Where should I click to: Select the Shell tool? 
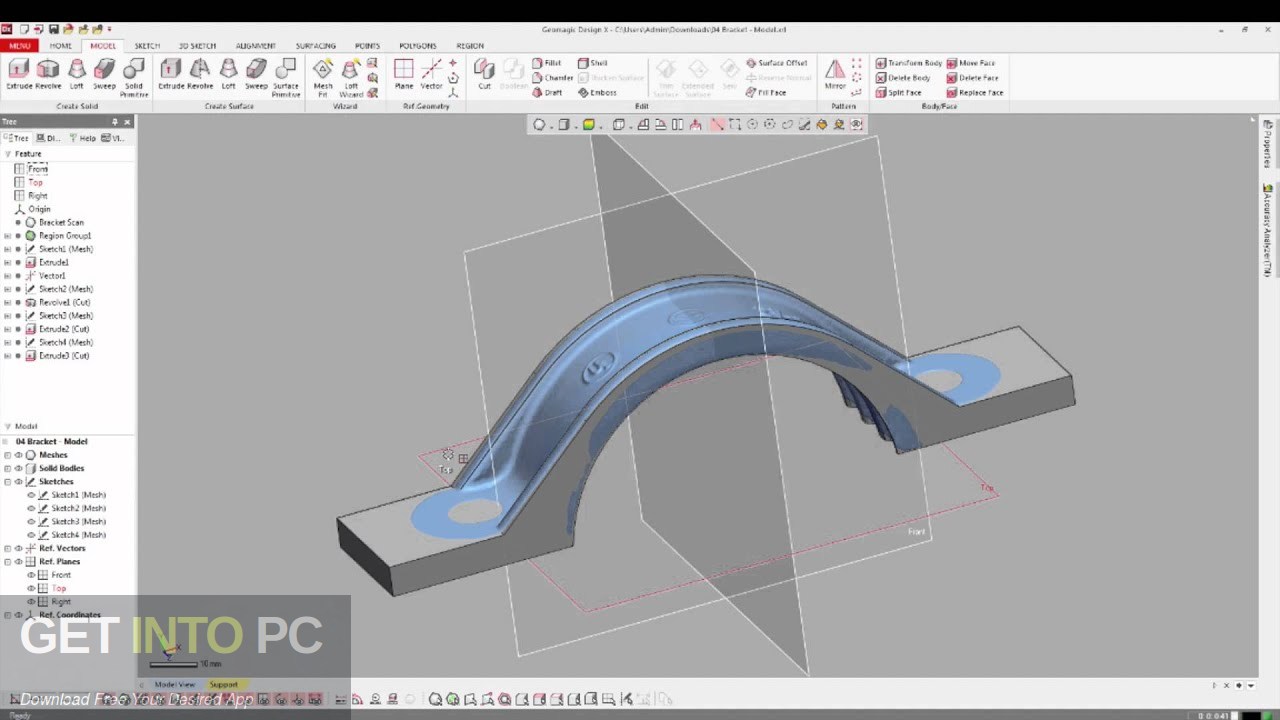(592, 63)
